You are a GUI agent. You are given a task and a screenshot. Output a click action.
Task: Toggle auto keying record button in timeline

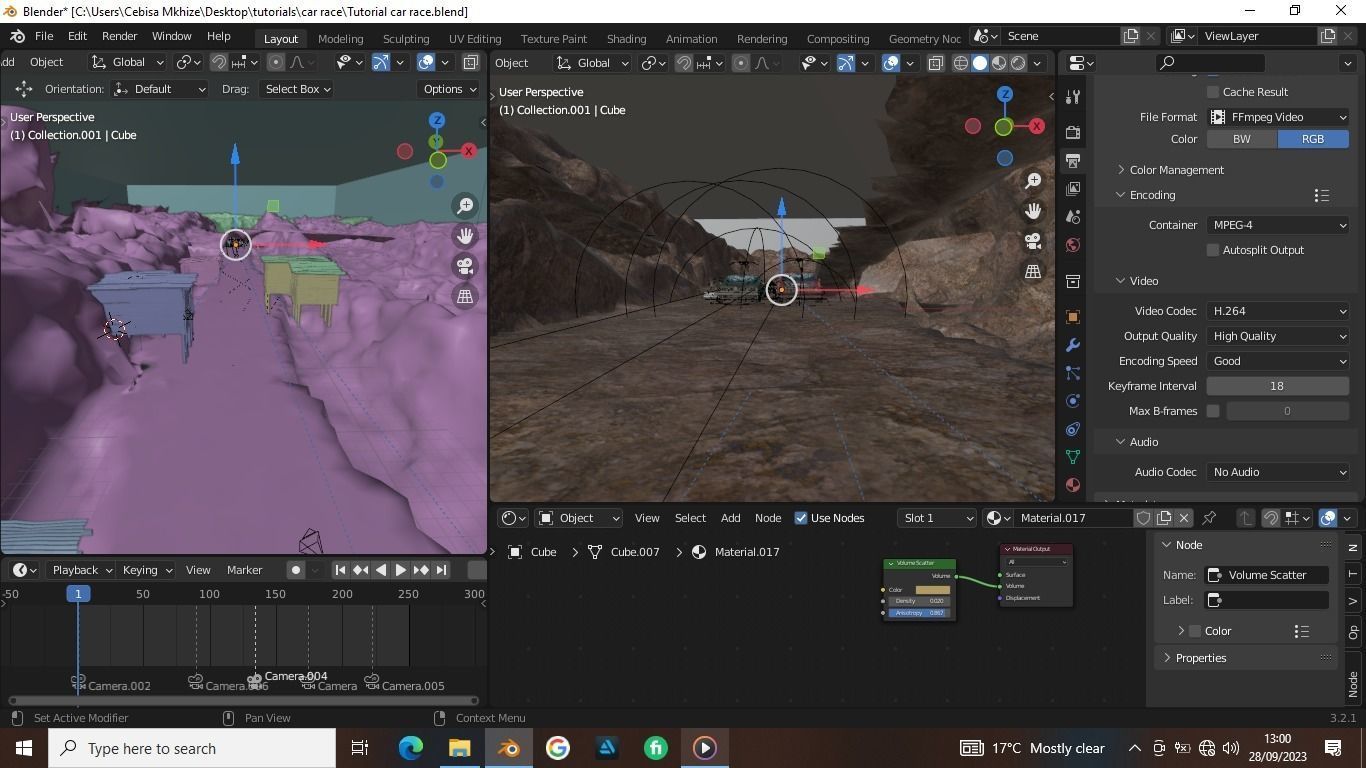[x=295, y=570]
